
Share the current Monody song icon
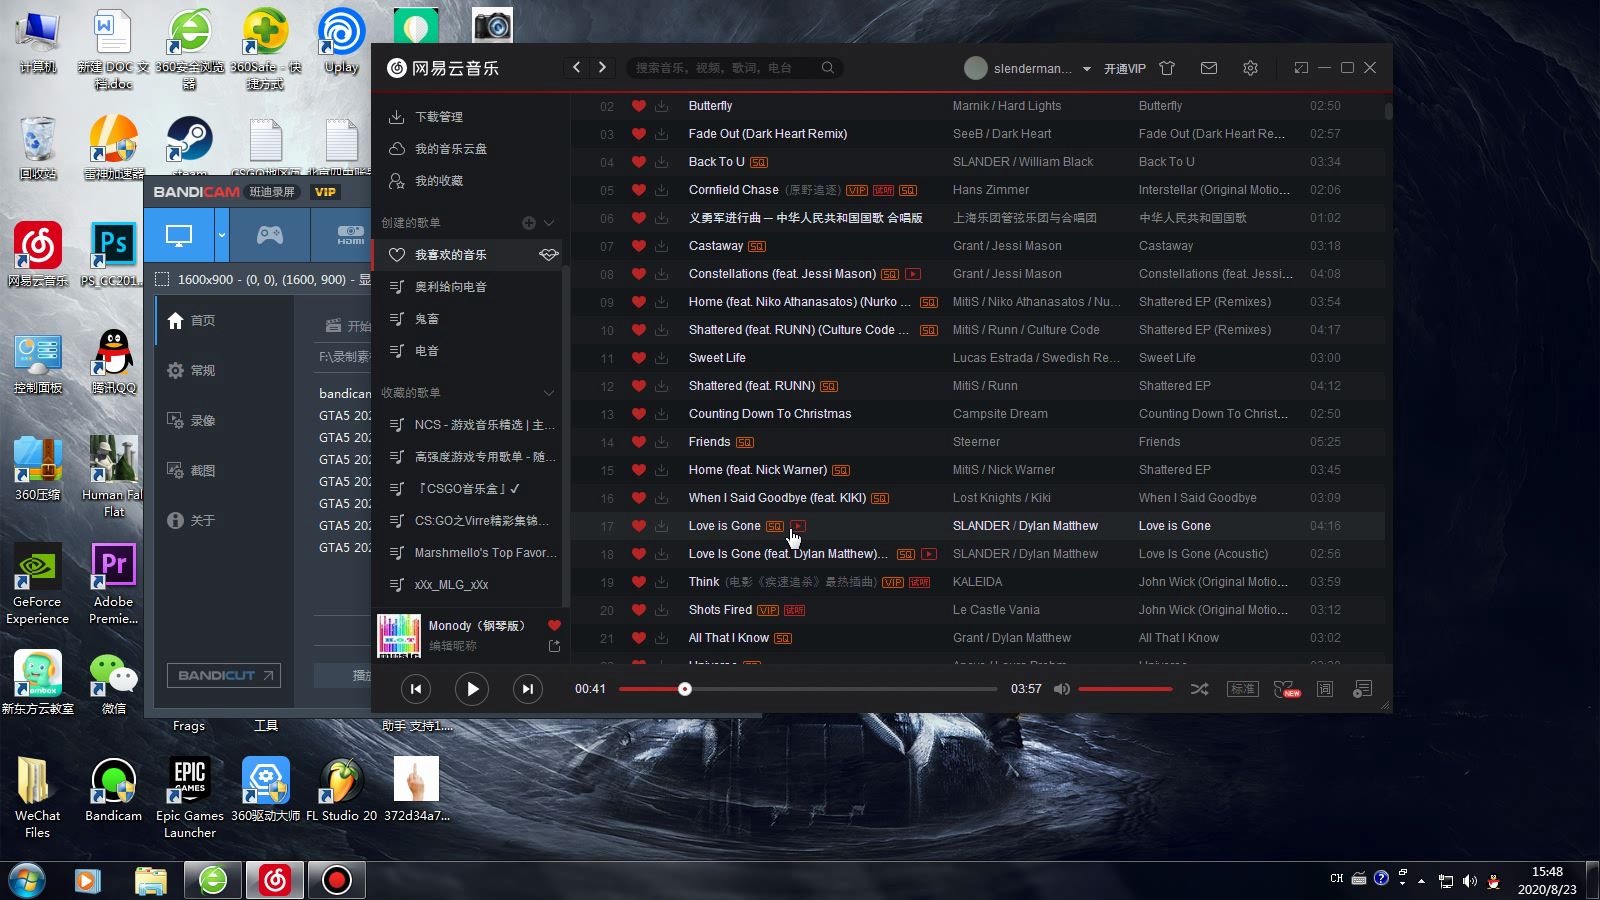[x=554, y=647]
